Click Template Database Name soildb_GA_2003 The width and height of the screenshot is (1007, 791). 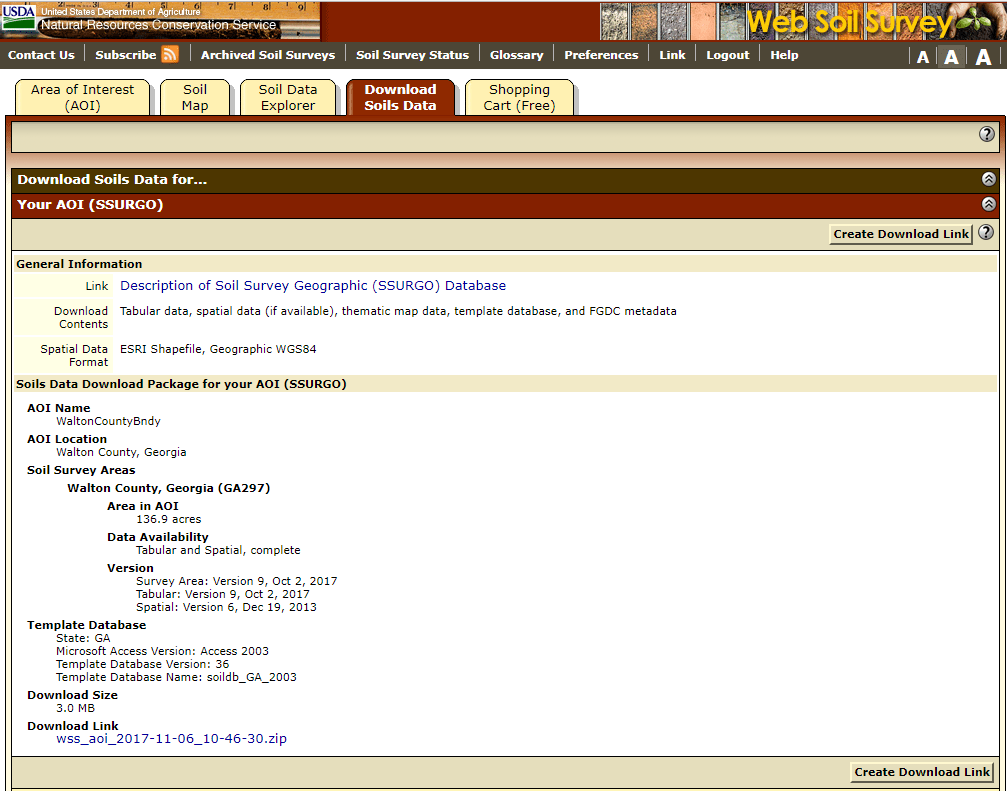click(176, 677)
